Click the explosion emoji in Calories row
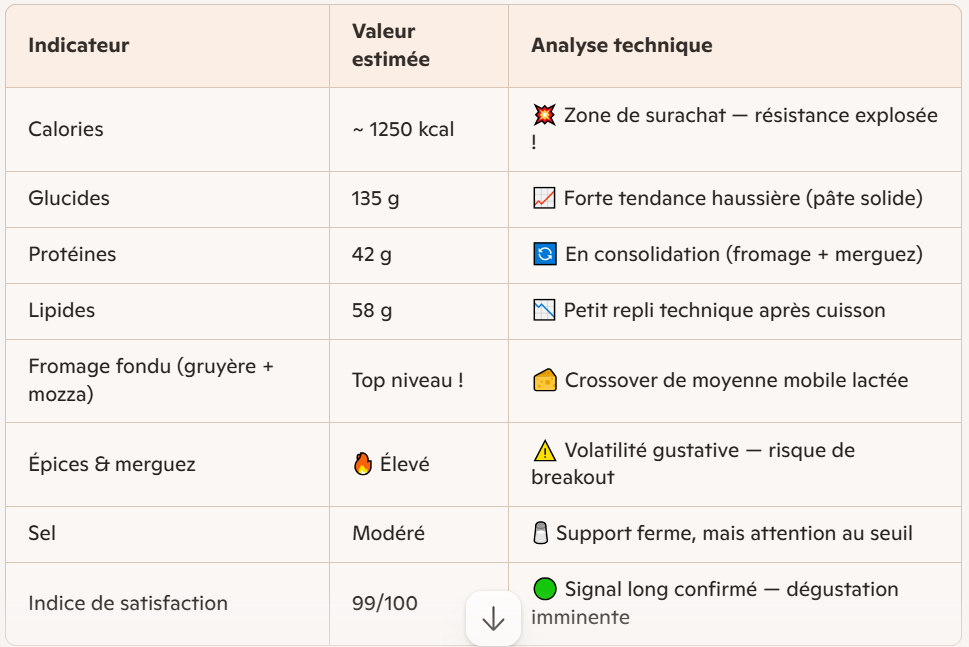This screenshot has width=969, height=647. [544, 116]
